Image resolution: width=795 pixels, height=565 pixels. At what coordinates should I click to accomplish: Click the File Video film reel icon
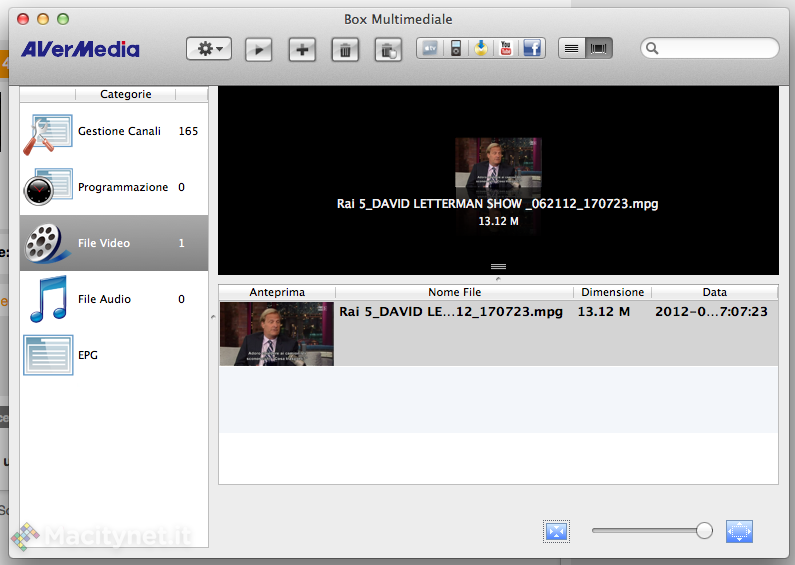click(46, 244)
